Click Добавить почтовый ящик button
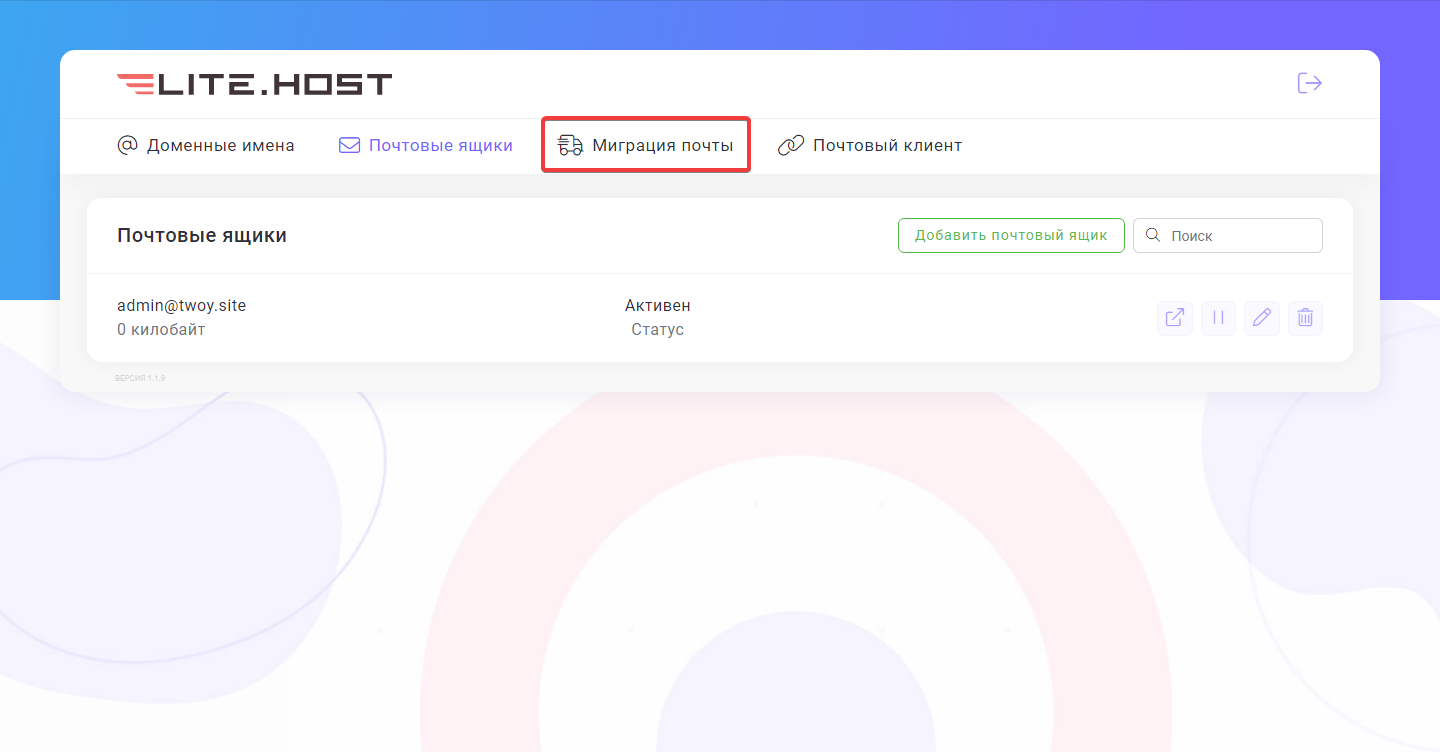The height and width of the screenshot is (752, 1440). (x=1011, y=236)
